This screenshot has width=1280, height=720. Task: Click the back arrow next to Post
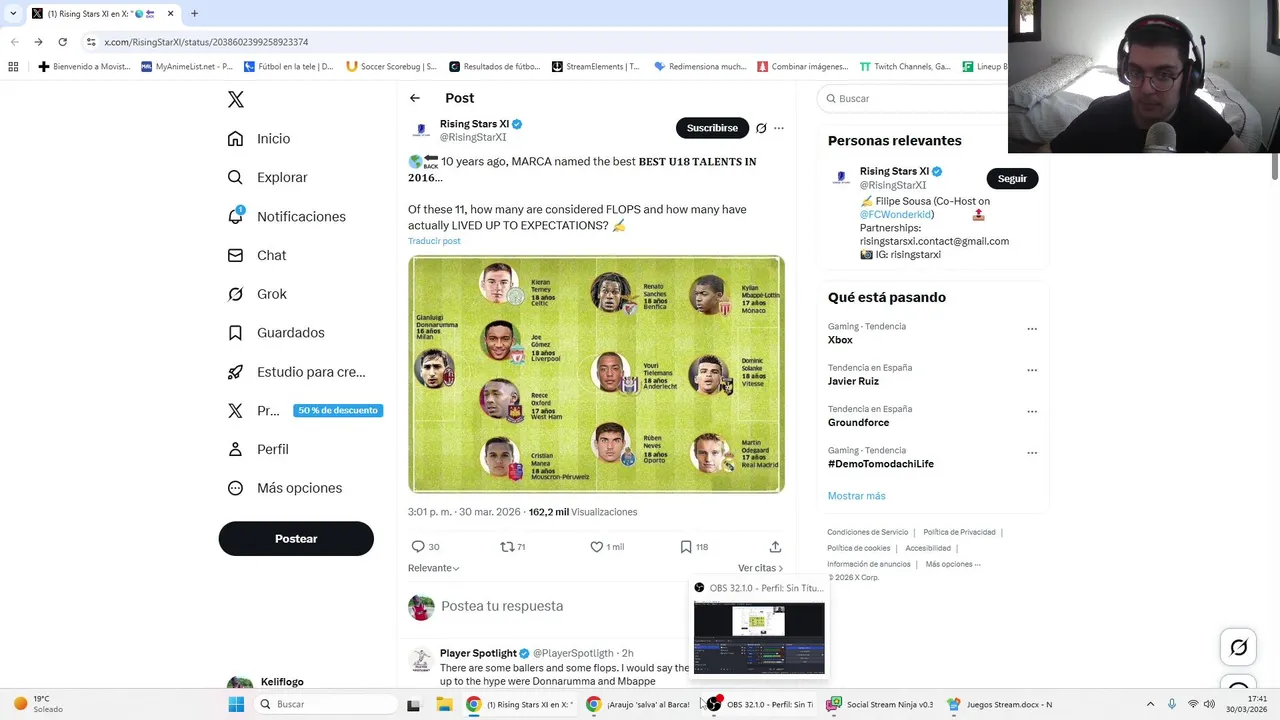pyautogui.click(x=415, y=98)
